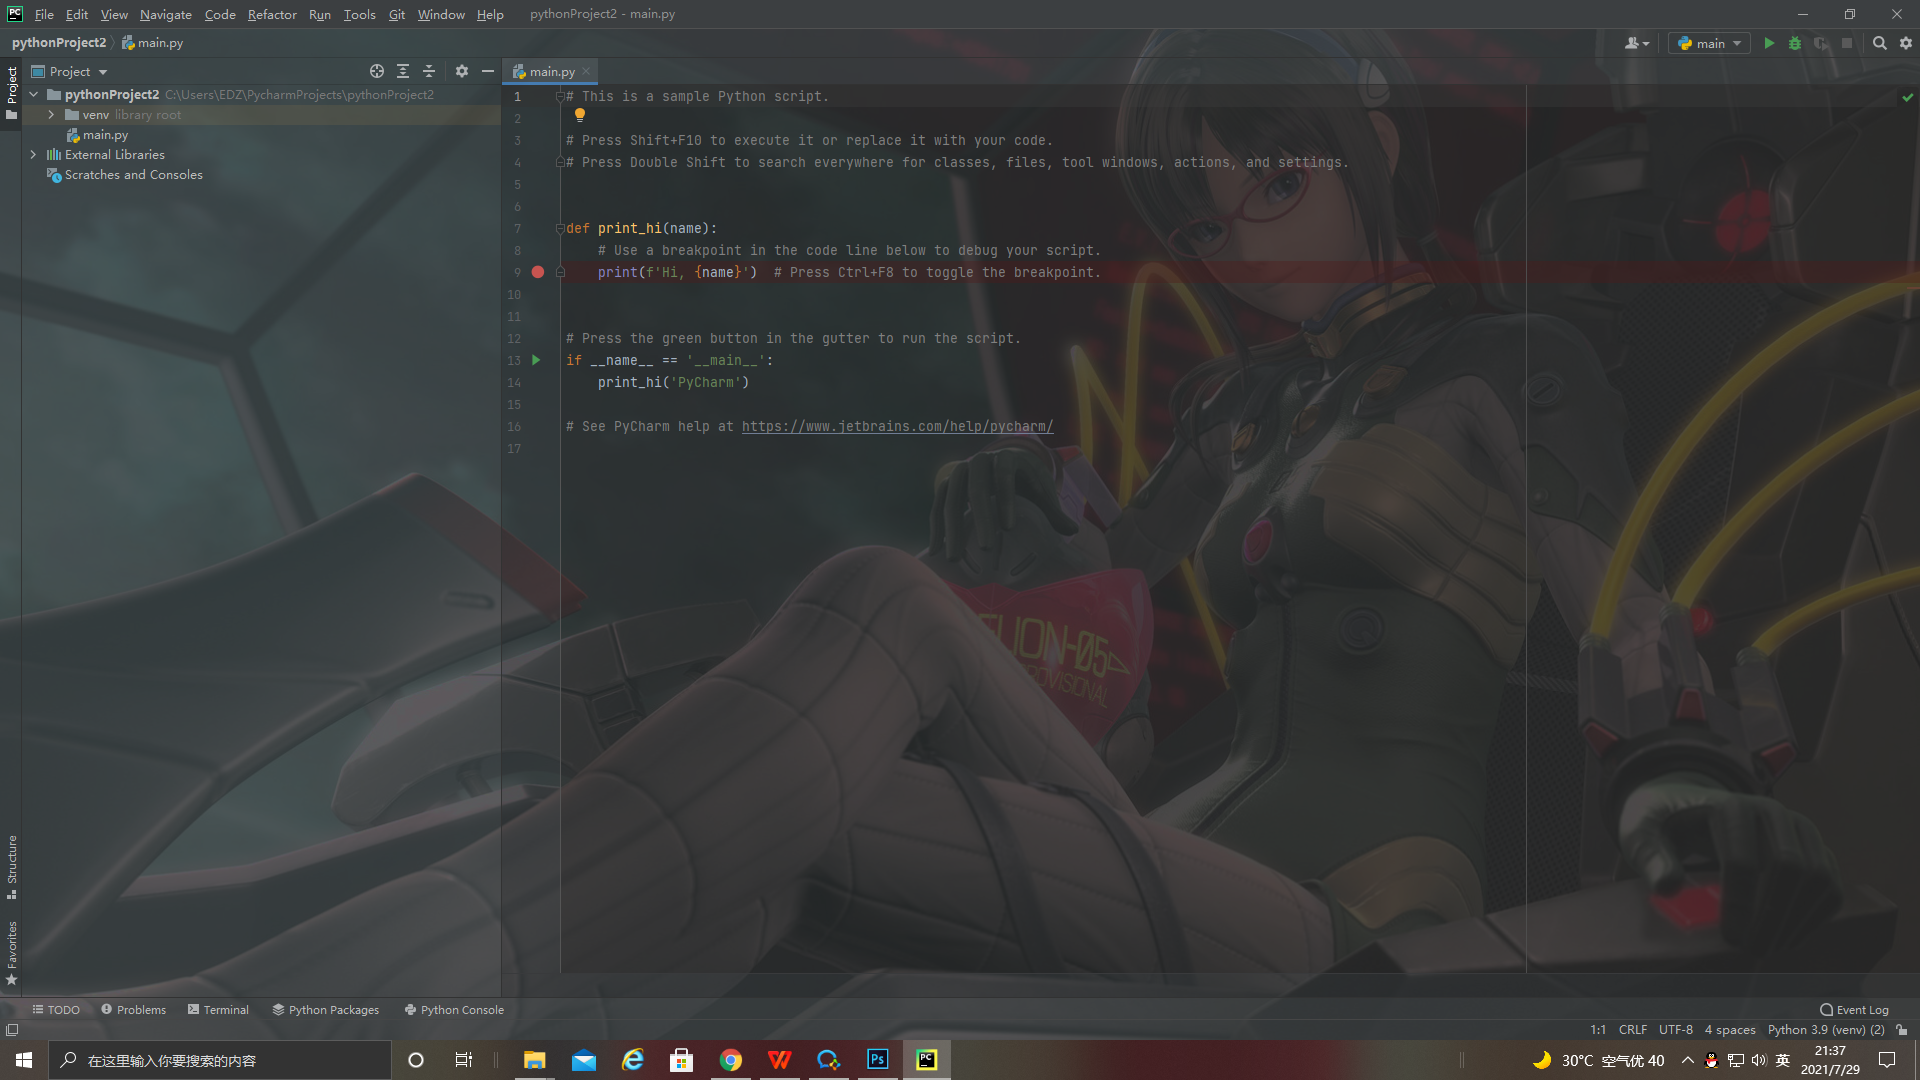This screenshot has width=1920, height=1080.
Task: Hide the Project tool window
Action: click(488, 71)
